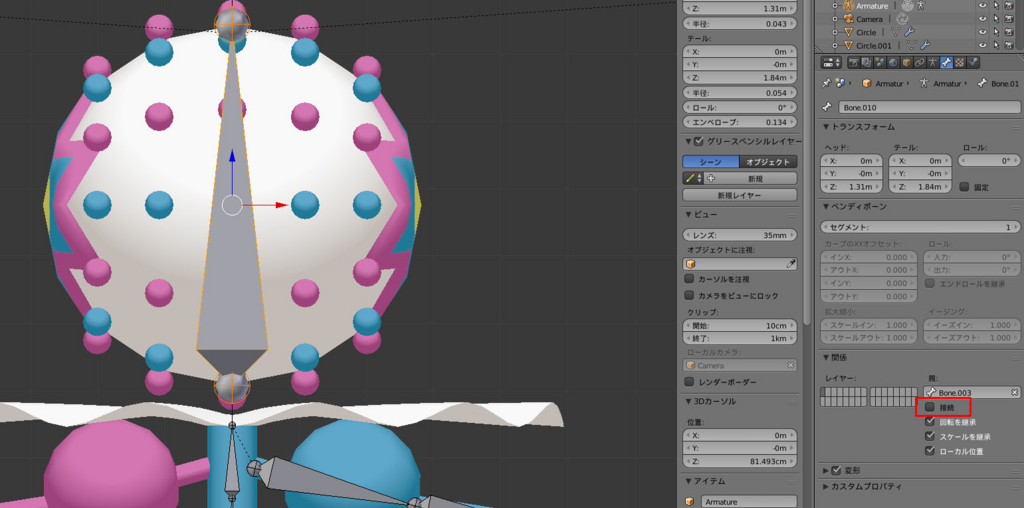The image size is (1024, 508).
Task: Click the wrench modifier icon beside Circle
Action: pos(909,31)
